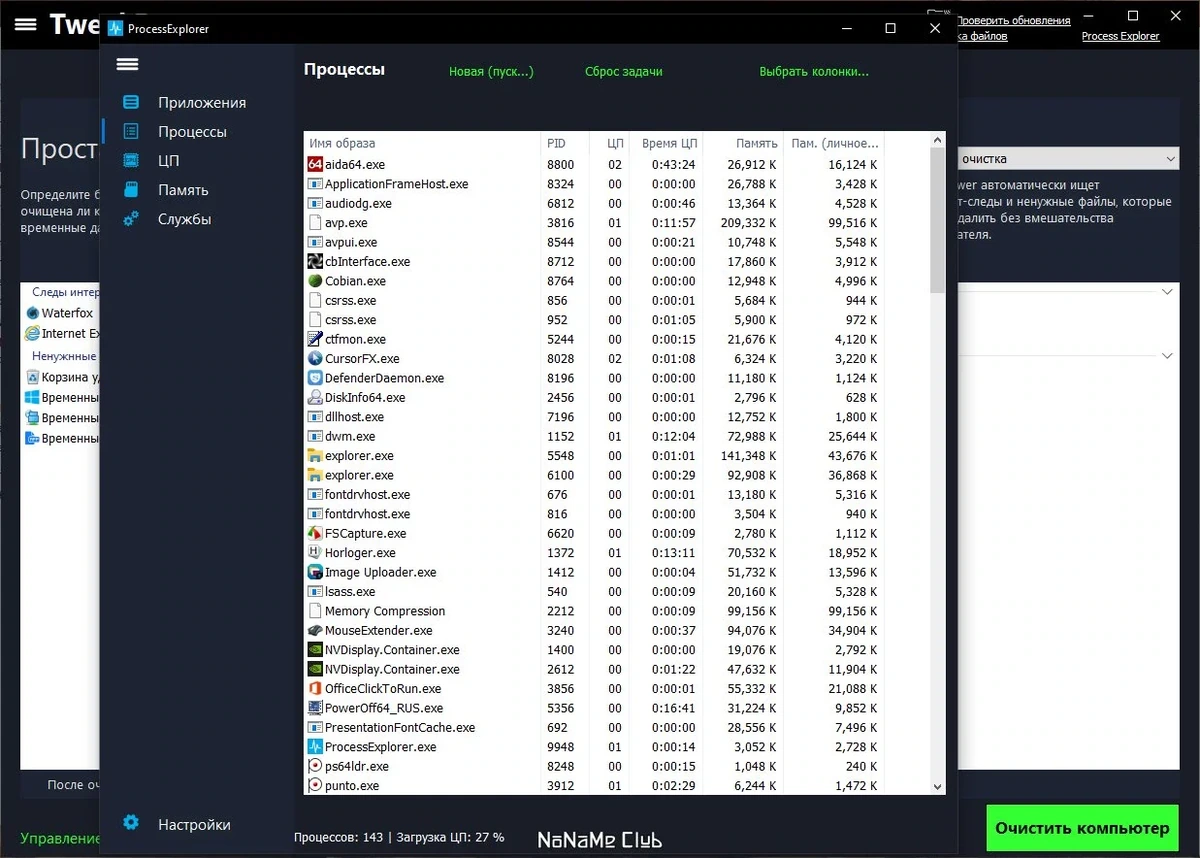Click the process list vertical scrollbar thumb

(x=937, y=220)
